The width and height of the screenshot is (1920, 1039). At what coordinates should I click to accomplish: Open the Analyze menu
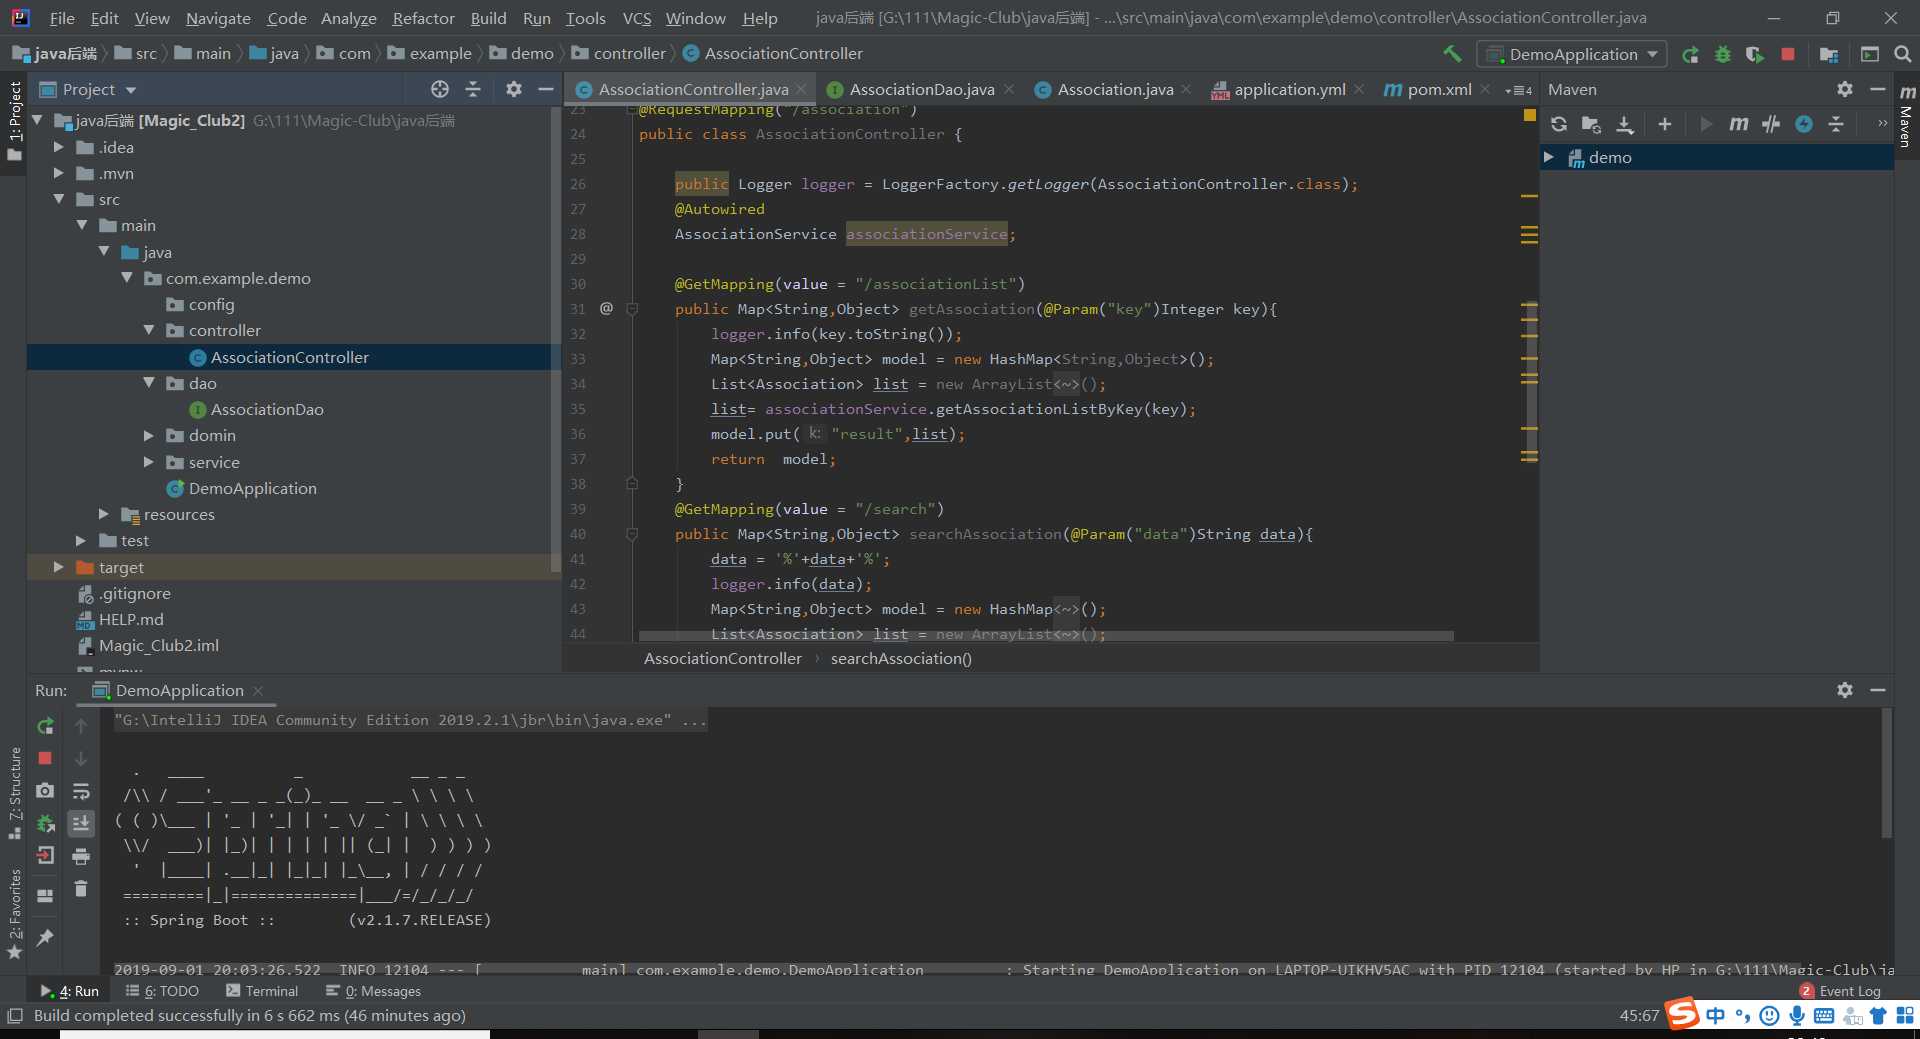click(x=348, y=18)
